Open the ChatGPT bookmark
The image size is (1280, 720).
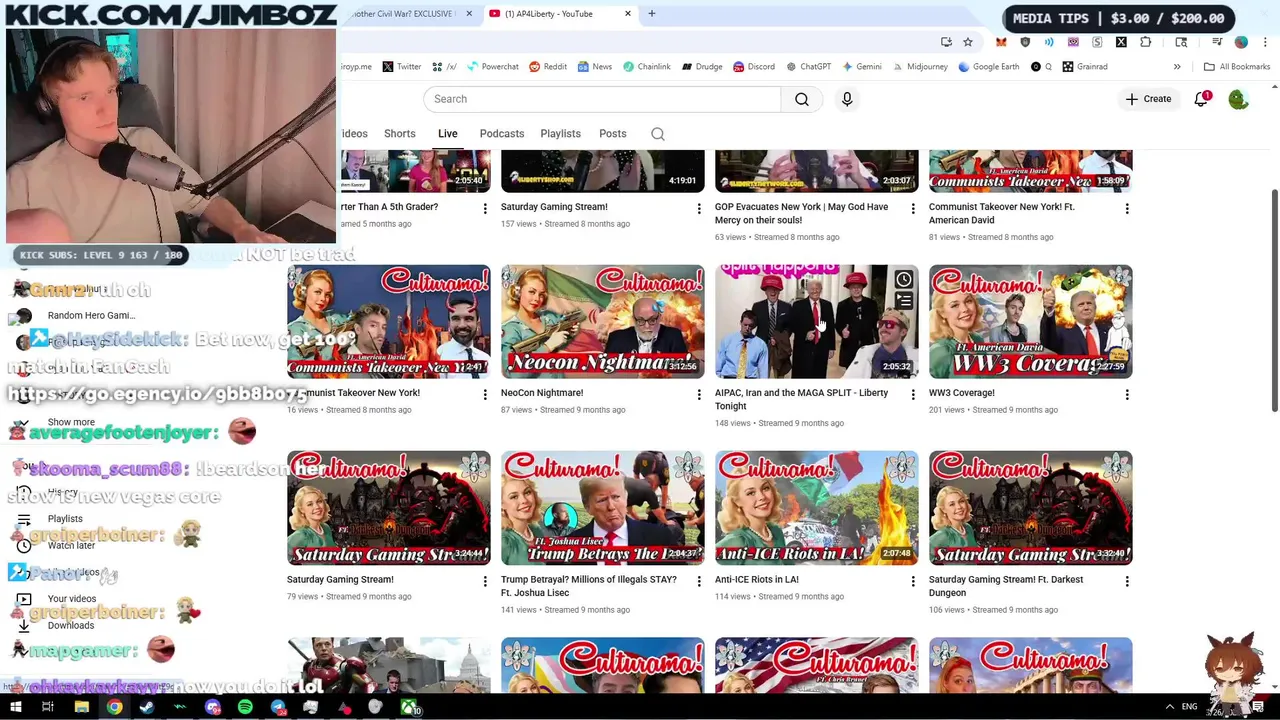pos(808,67)
